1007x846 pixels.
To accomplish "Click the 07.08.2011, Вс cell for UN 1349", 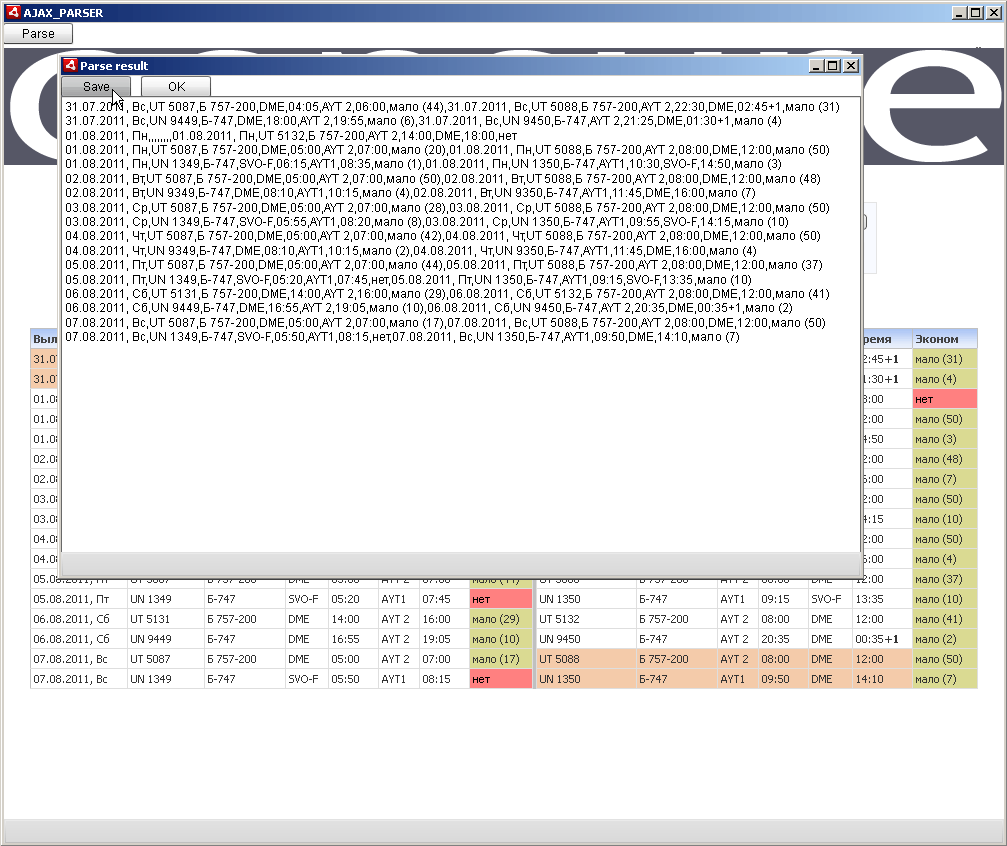I will click(78, 679).
